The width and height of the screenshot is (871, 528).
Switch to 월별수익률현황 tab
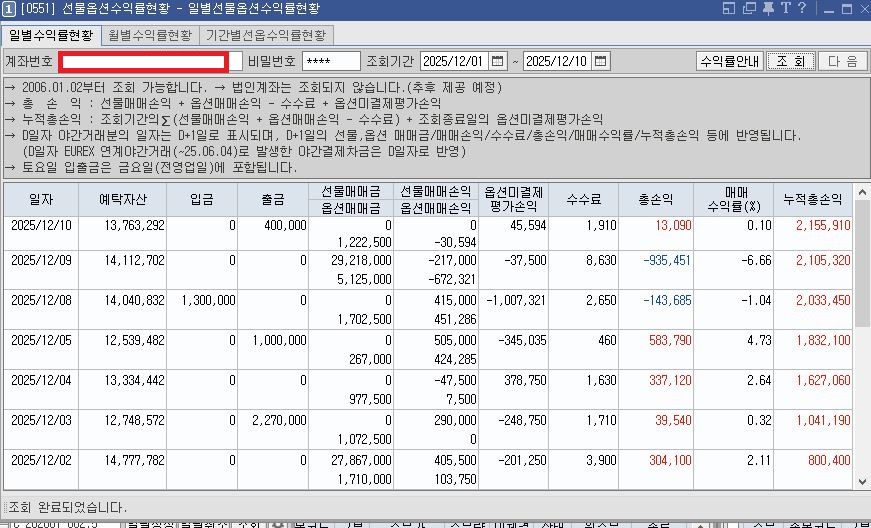pyautogui.click(x=150, y=35)
